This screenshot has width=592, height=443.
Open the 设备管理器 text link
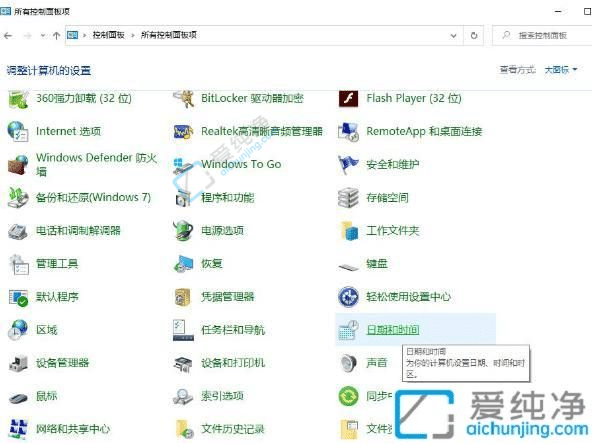click(x=62, y=363)
